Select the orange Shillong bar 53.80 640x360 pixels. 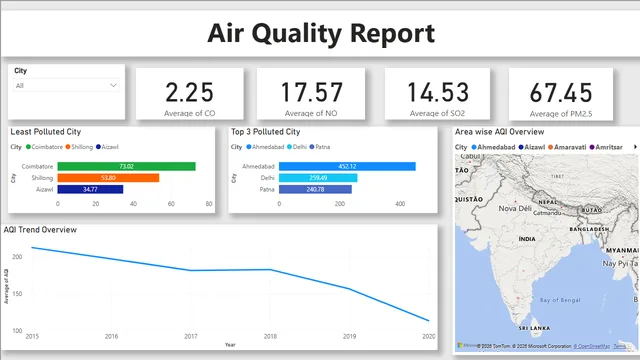[108, 178]
